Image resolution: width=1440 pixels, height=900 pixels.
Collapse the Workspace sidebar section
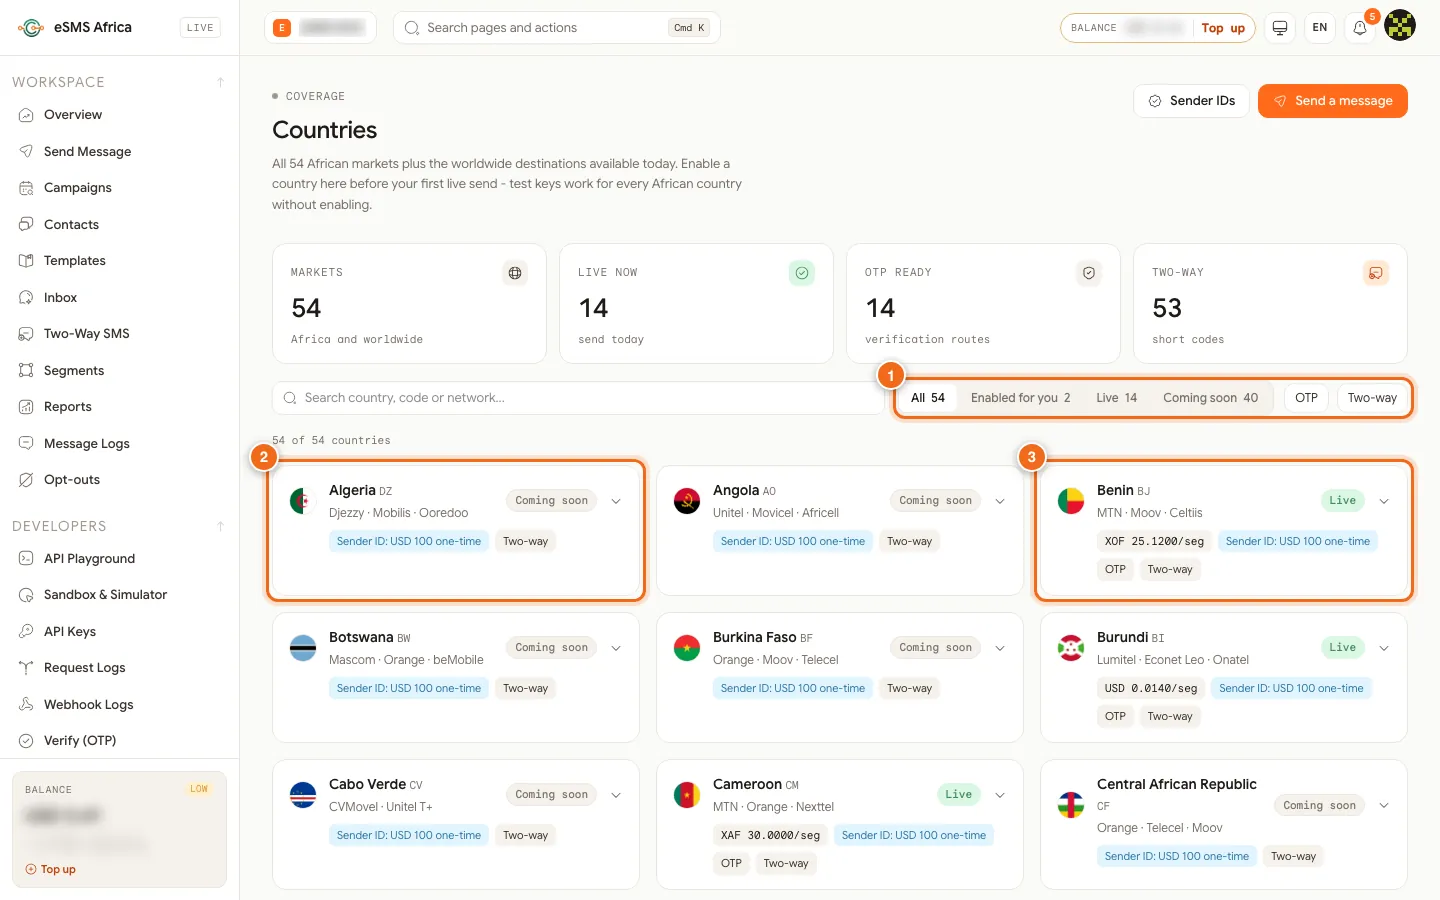coord(220,82)
